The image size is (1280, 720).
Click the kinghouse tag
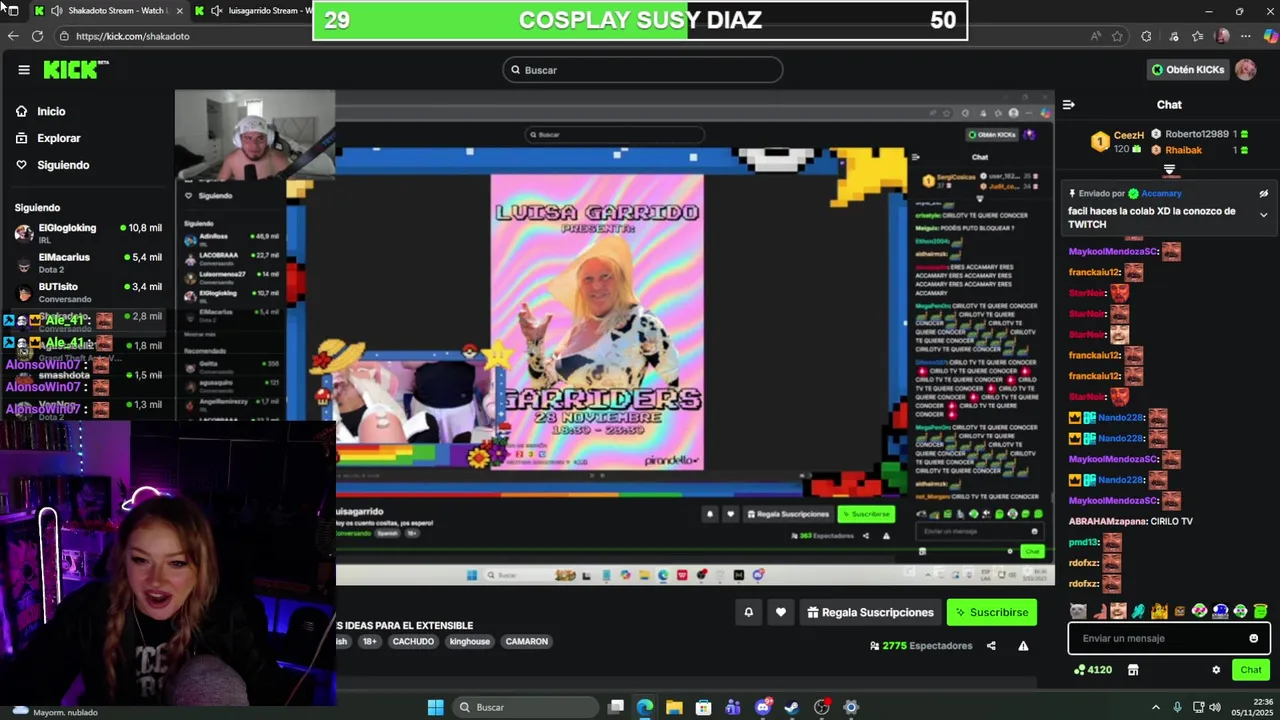[470, 642]
